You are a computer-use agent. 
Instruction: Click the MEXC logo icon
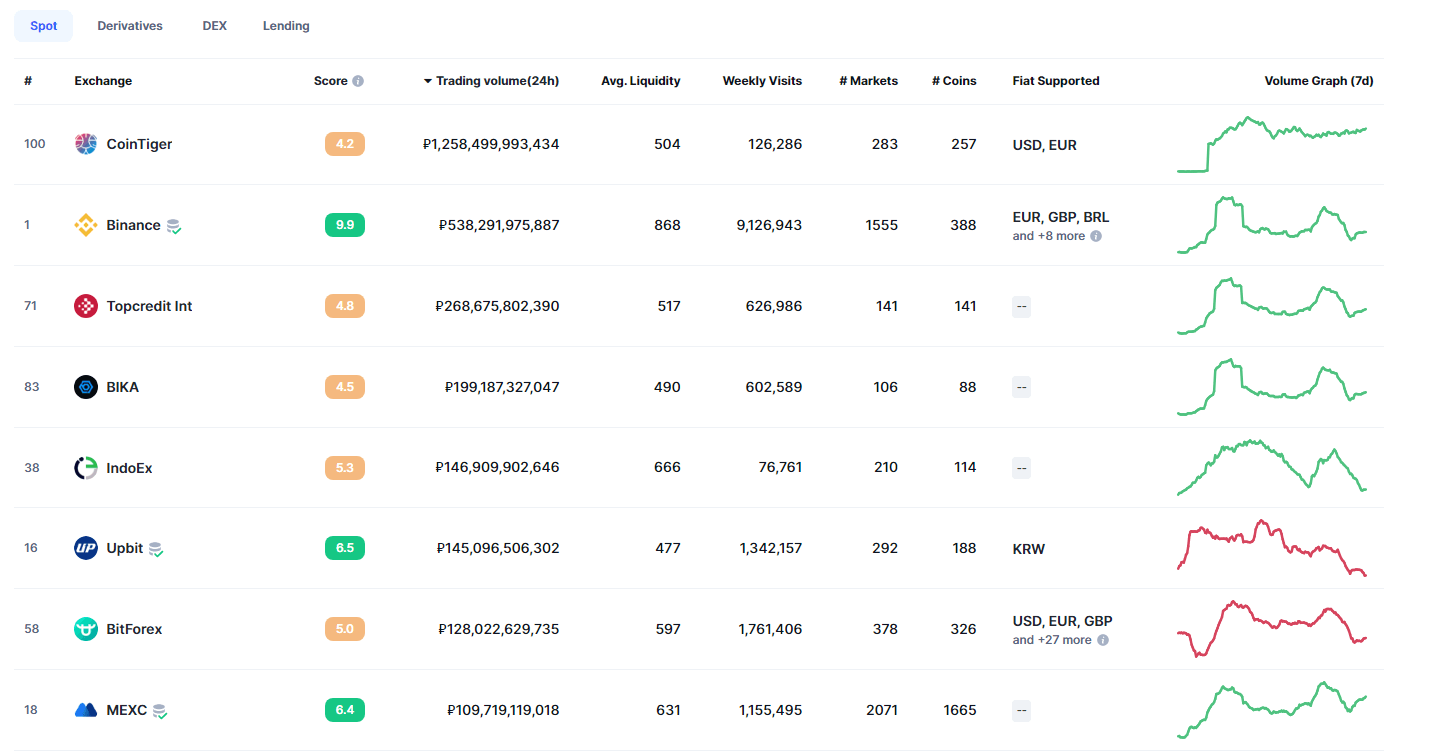pos(86,710)
